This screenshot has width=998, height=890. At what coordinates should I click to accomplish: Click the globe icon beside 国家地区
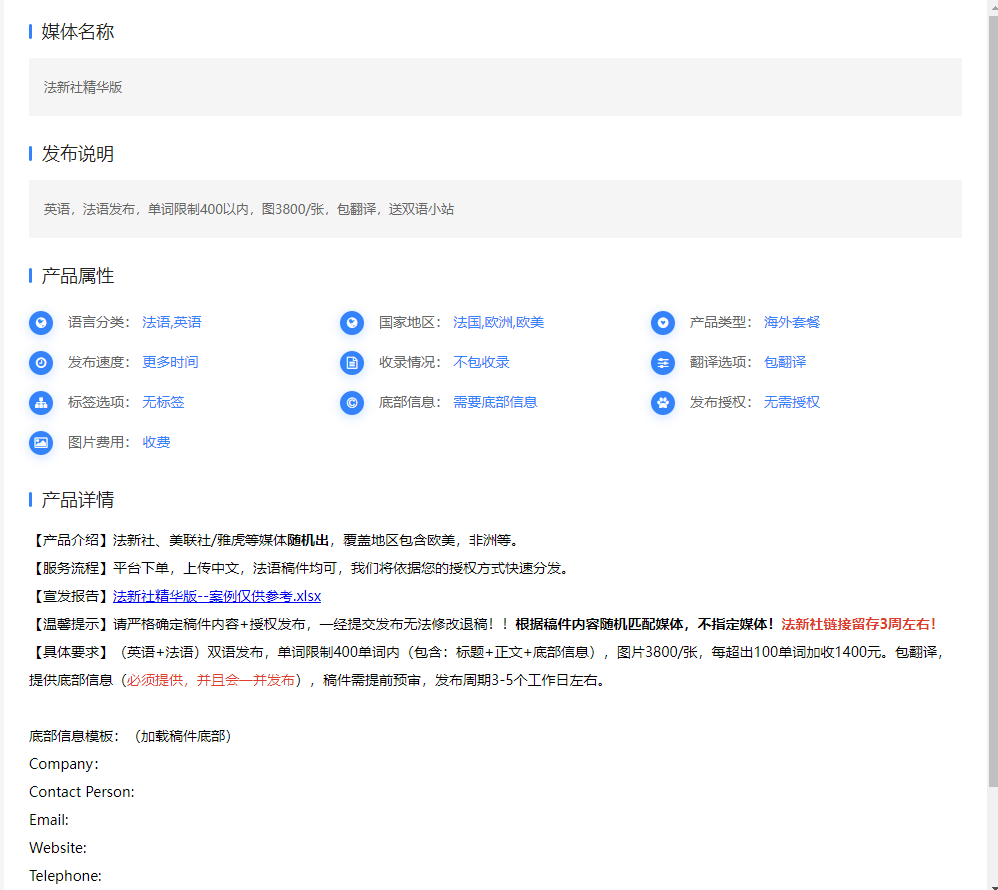[351, 323]
